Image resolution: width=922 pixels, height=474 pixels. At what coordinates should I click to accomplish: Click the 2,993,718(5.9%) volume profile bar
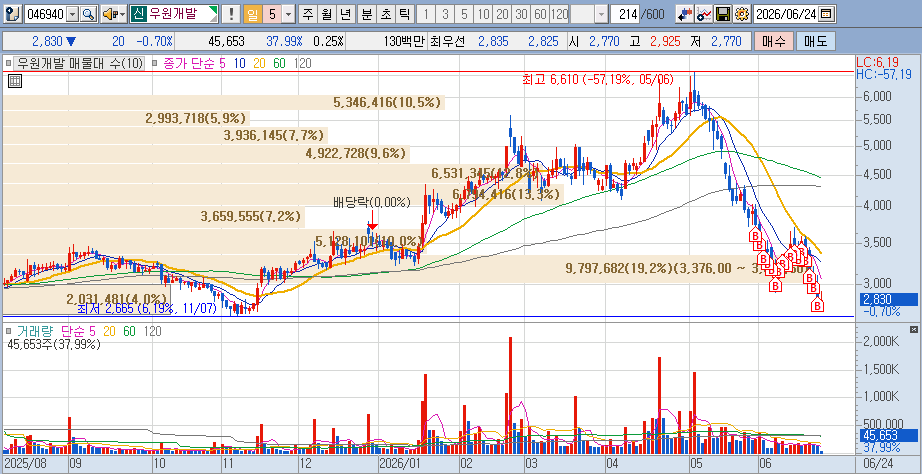(x=127, y=118)
